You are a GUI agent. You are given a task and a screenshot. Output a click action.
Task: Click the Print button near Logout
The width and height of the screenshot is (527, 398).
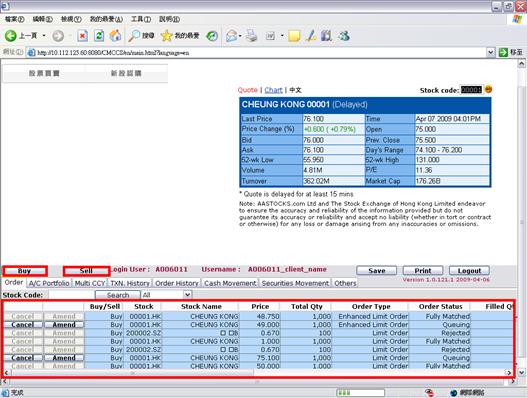coord(423,271)
